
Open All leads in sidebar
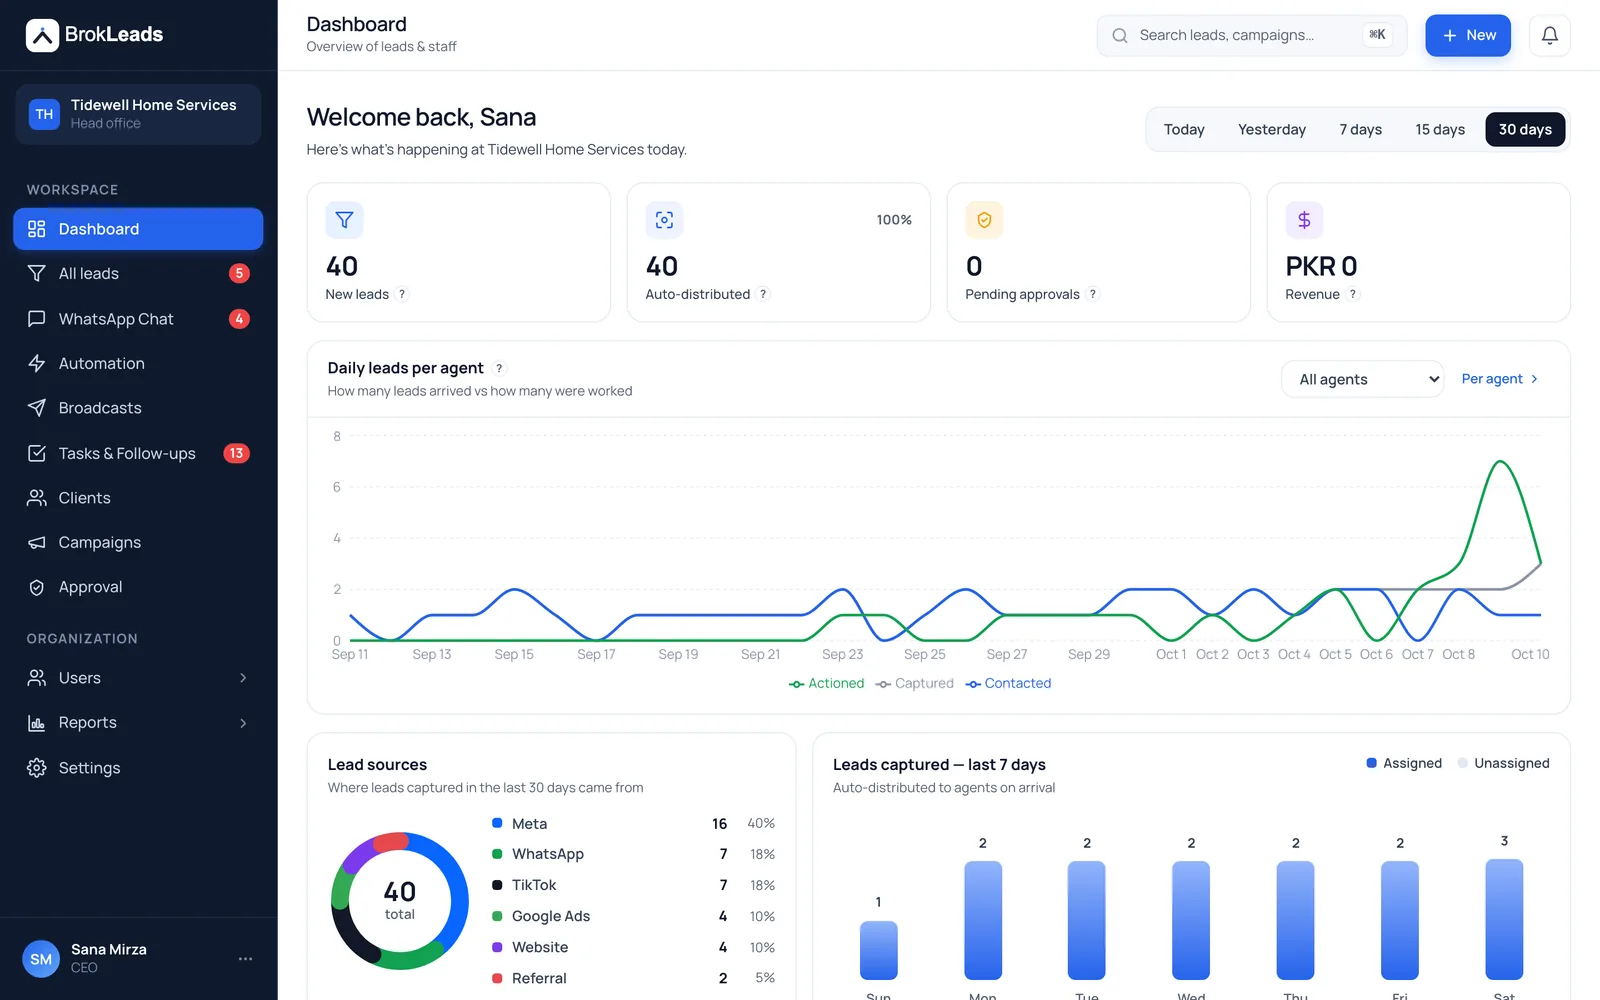(x=138, y=273)
